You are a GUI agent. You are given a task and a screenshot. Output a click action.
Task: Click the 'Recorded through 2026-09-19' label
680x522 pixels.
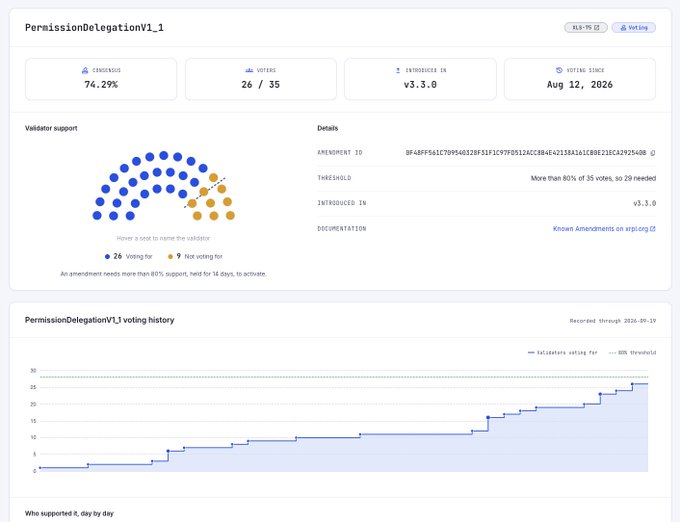point(613,321)
